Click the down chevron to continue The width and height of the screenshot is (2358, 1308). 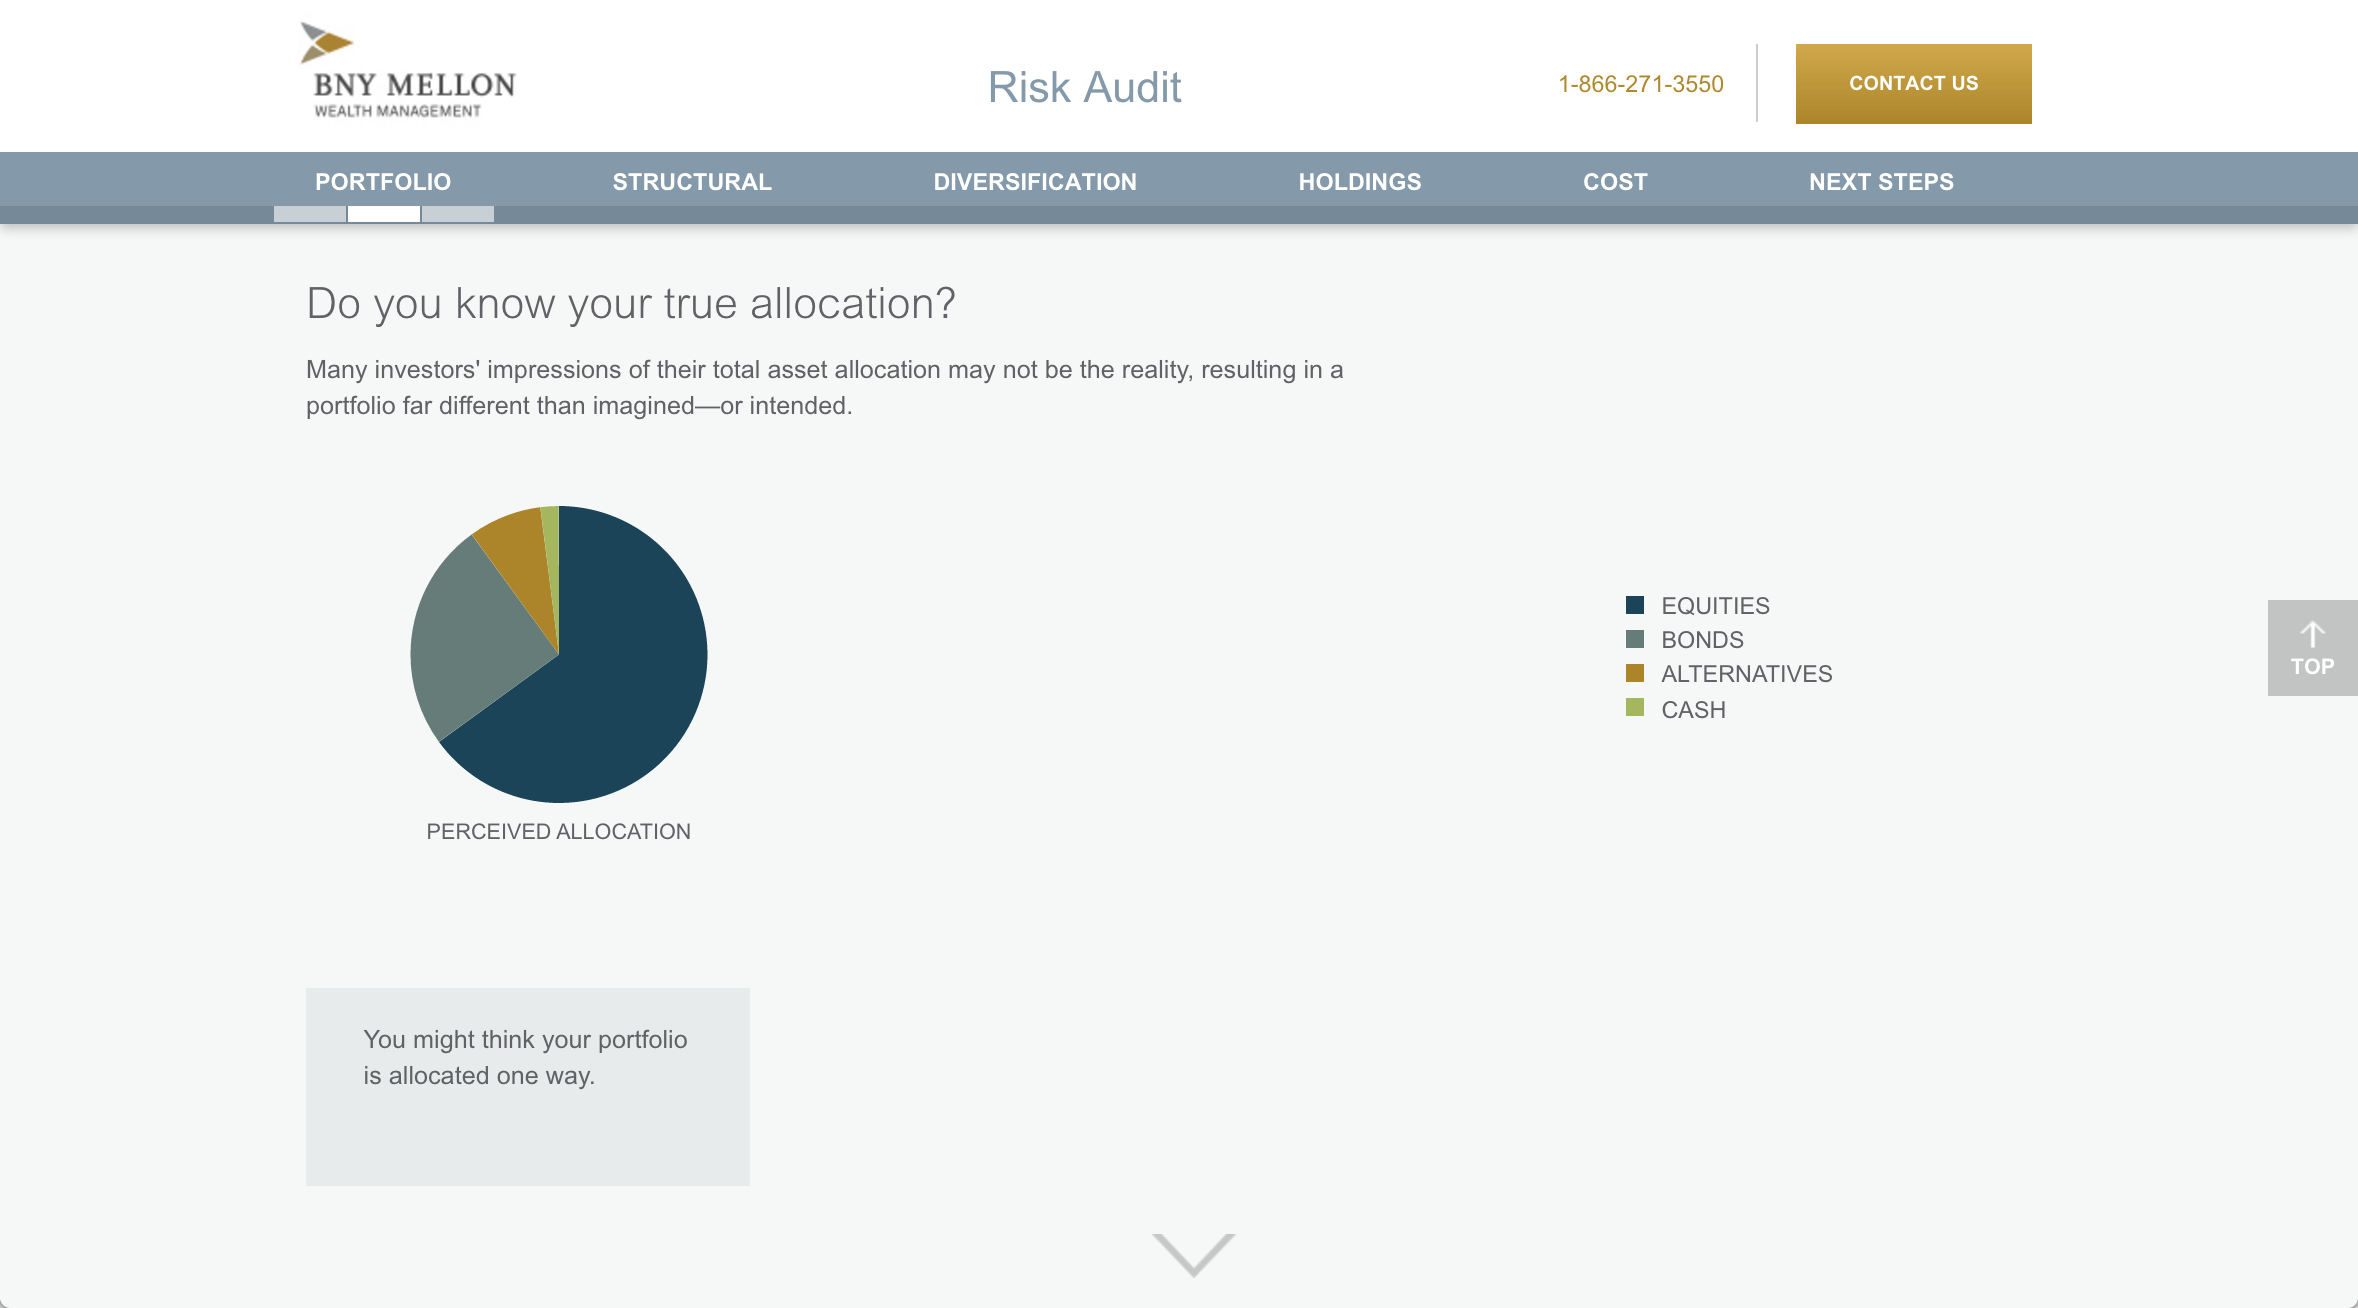[x=1193, y=1254]
